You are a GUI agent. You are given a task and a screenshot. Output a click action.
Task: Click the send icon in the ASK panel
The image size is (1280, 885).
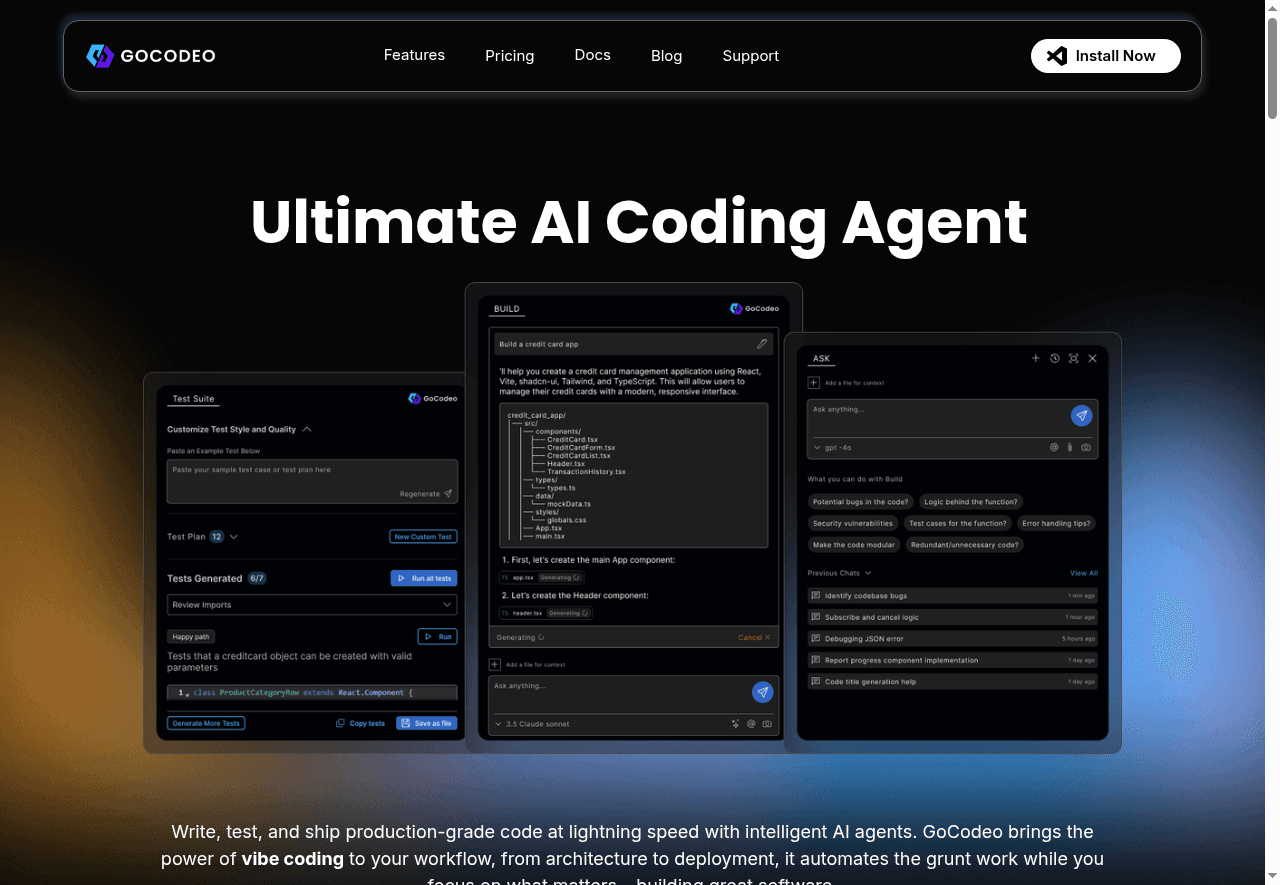tap(1080, 416)
